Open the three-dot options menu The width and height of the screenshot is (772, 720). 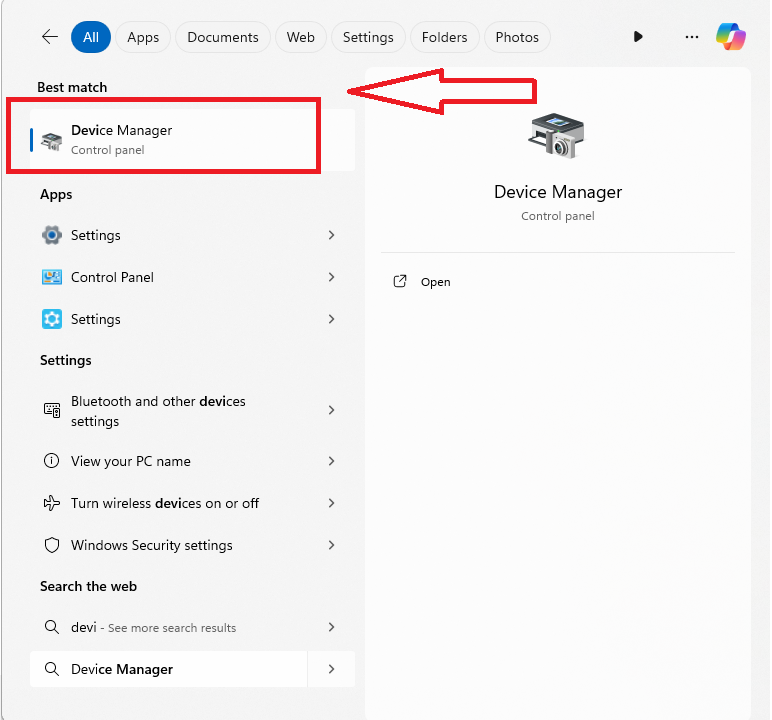tap(692, 37)
